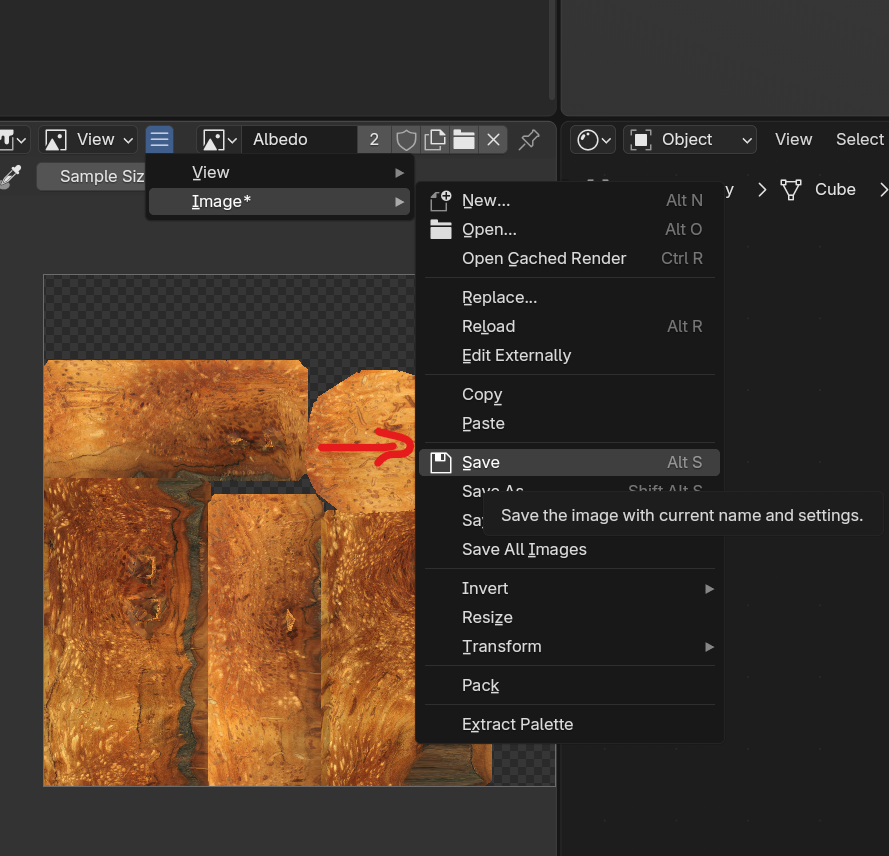Open the View mode dropdown in image editor
Screen dimensions: 889x856
88,139
